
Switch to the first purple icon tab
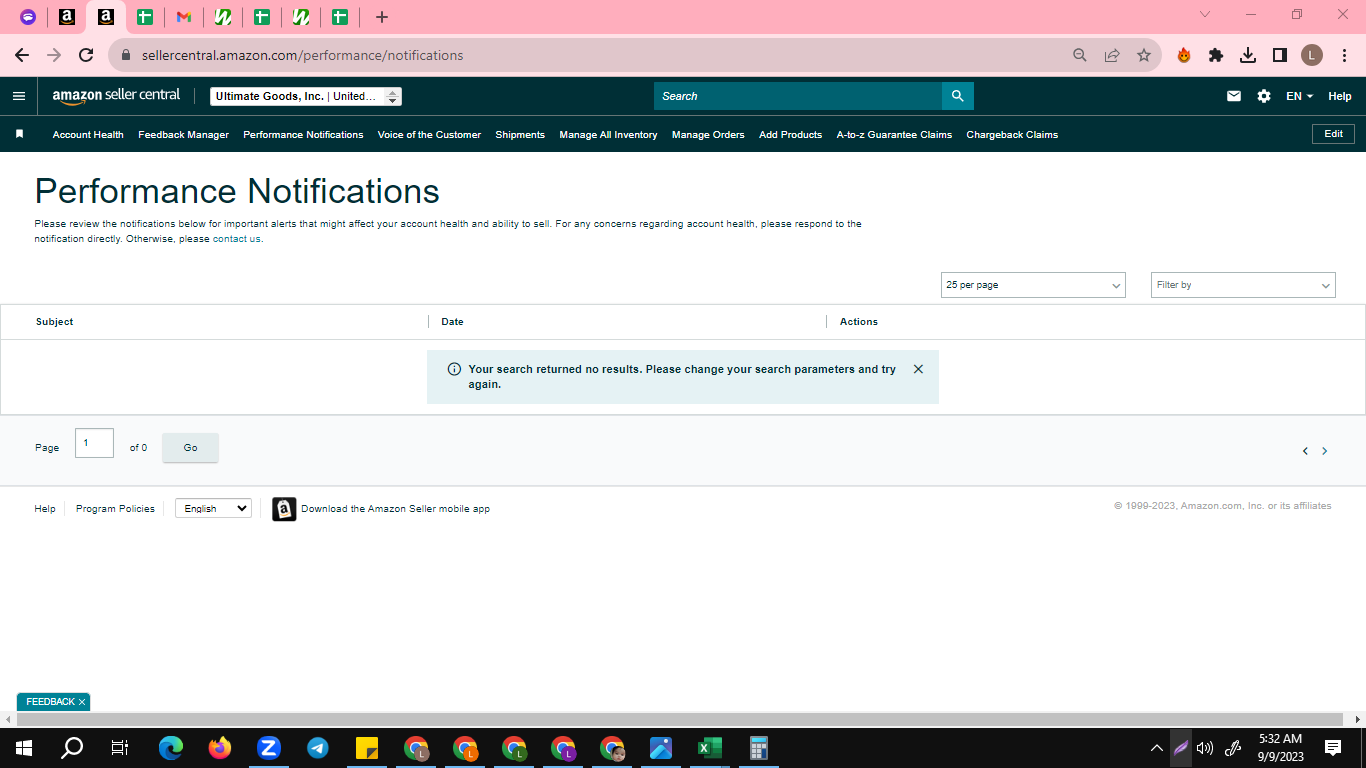[28, 17]
